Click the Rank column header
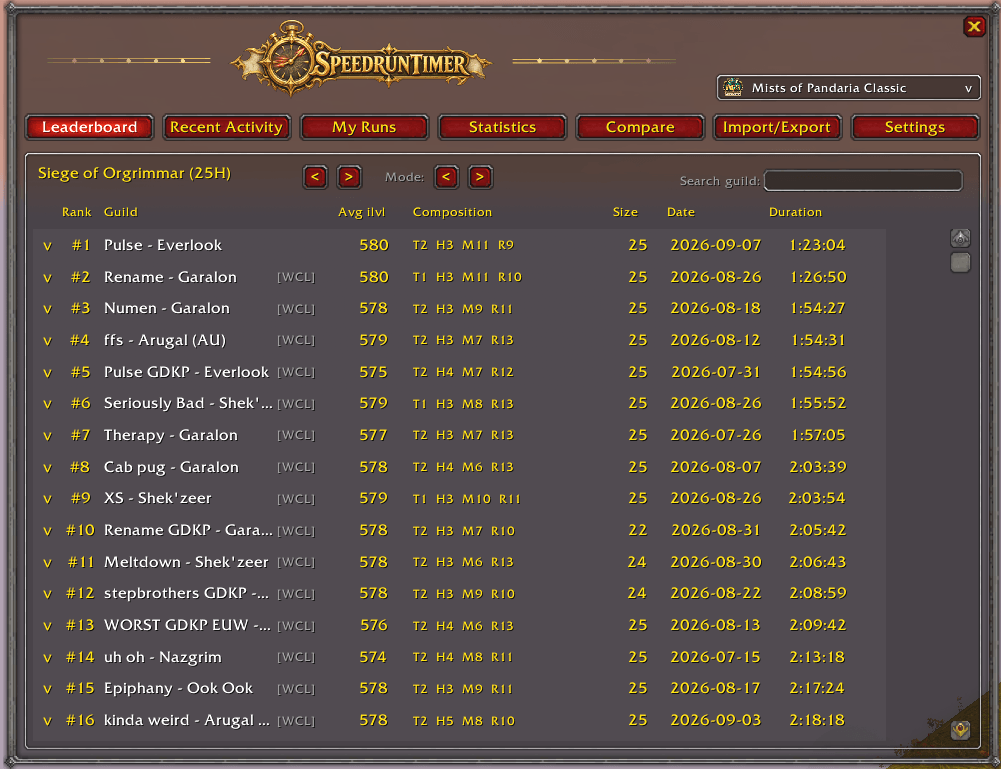 point(77,212)
